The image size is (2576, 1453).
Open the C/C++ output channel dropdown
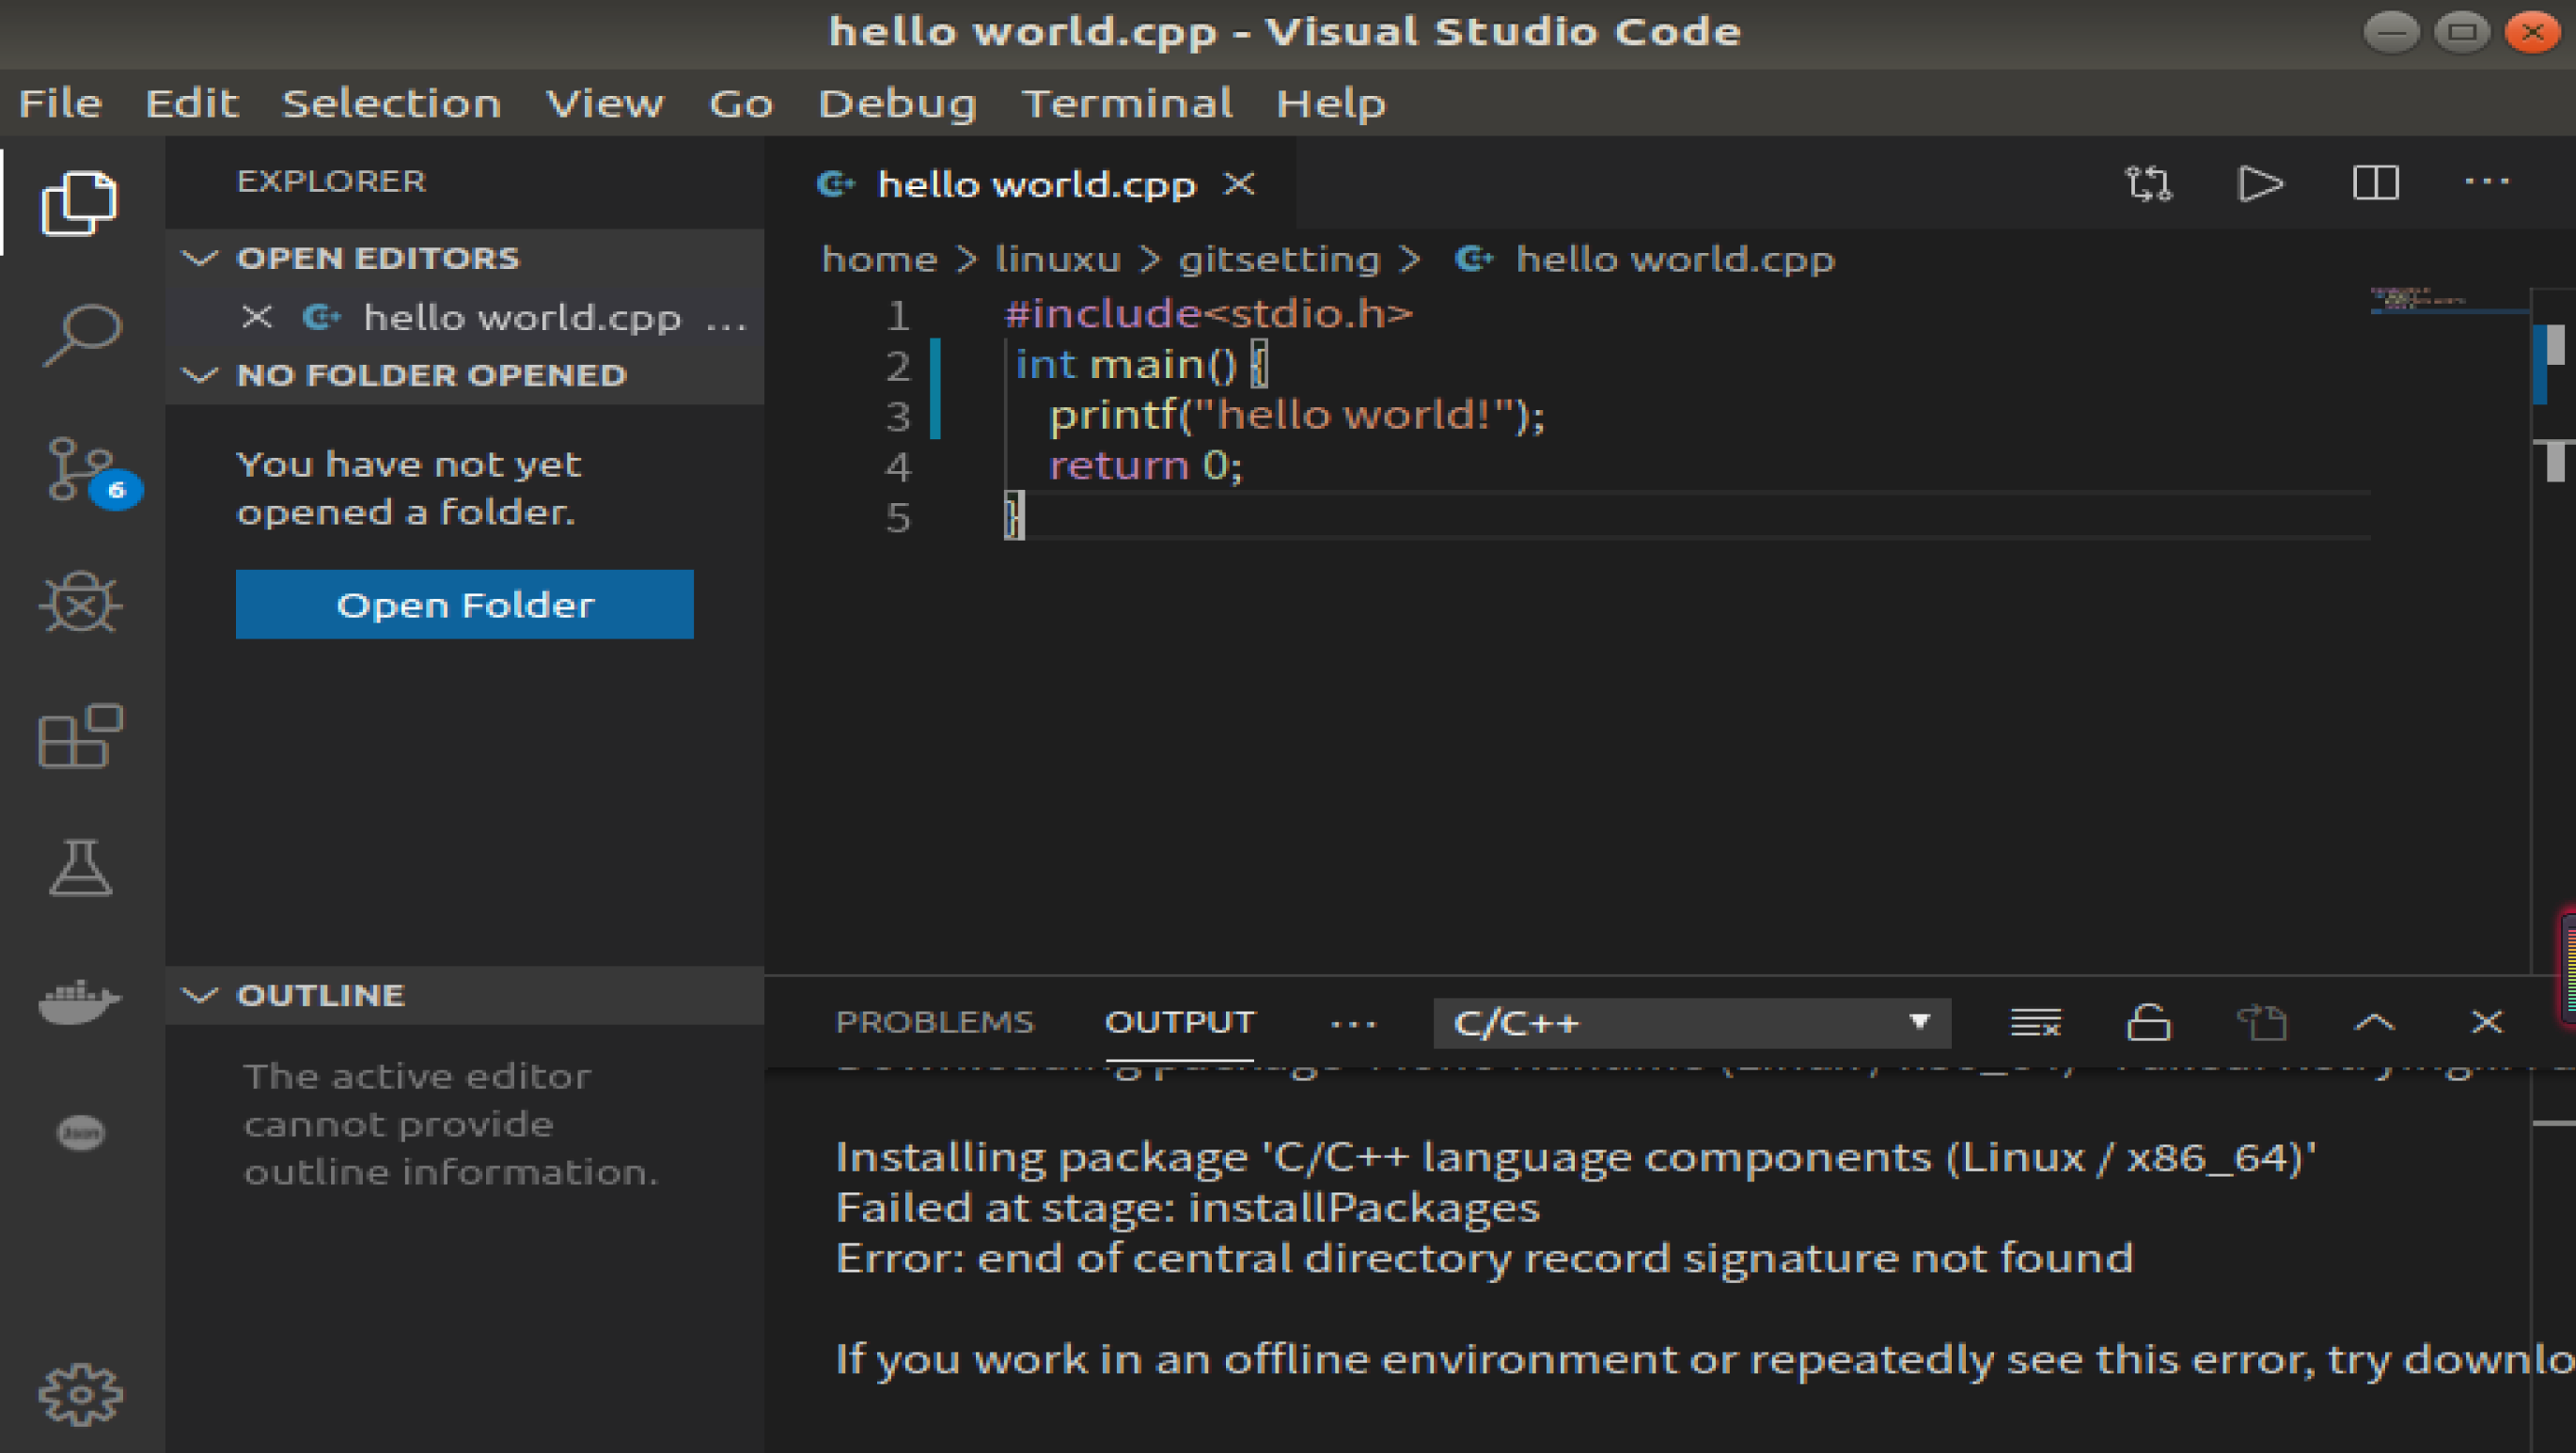point(1692,1022)
